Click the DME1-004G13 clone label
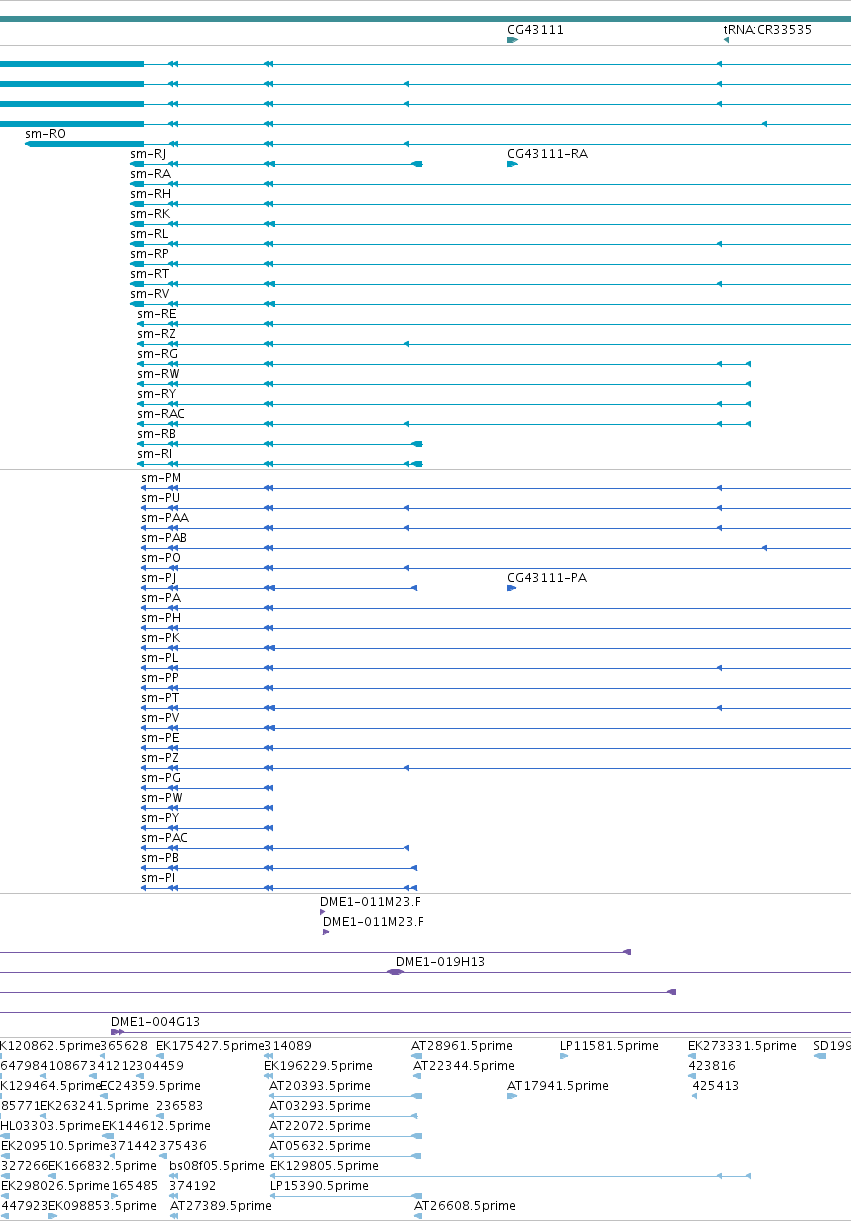 tap(155, 1022)
